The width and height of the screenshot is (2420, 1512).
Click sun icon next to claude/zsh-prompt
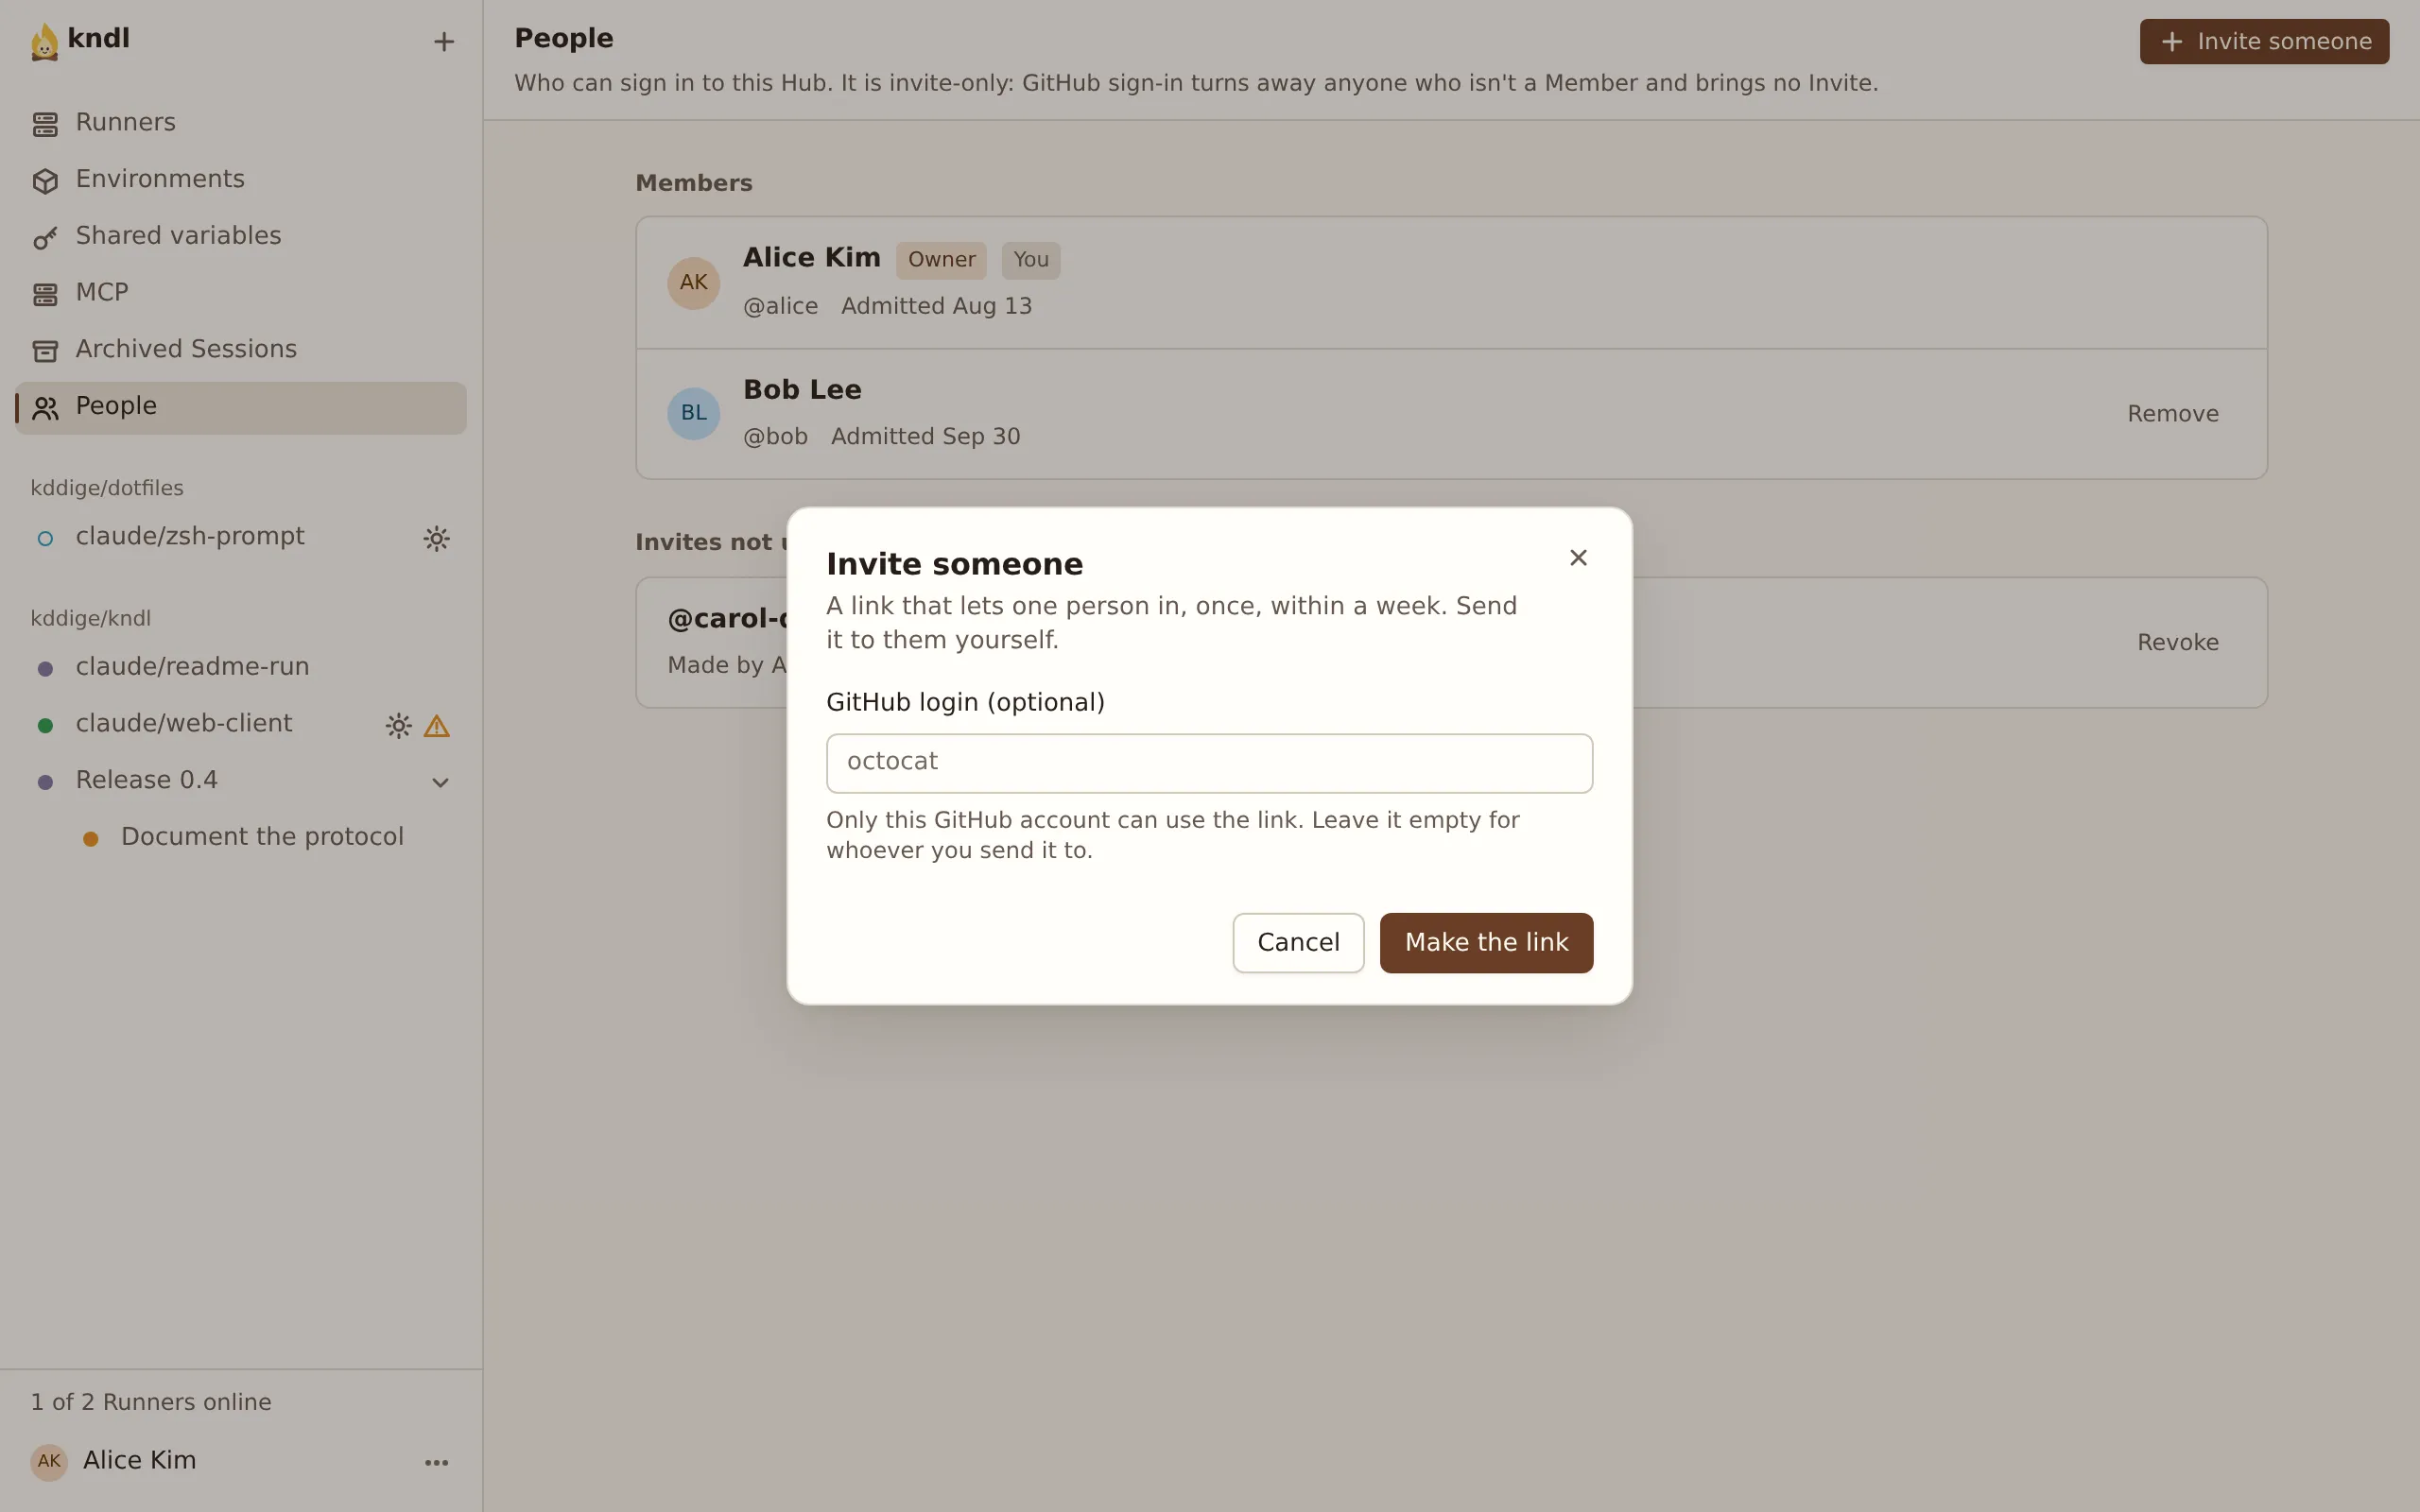tap(436, 539)
